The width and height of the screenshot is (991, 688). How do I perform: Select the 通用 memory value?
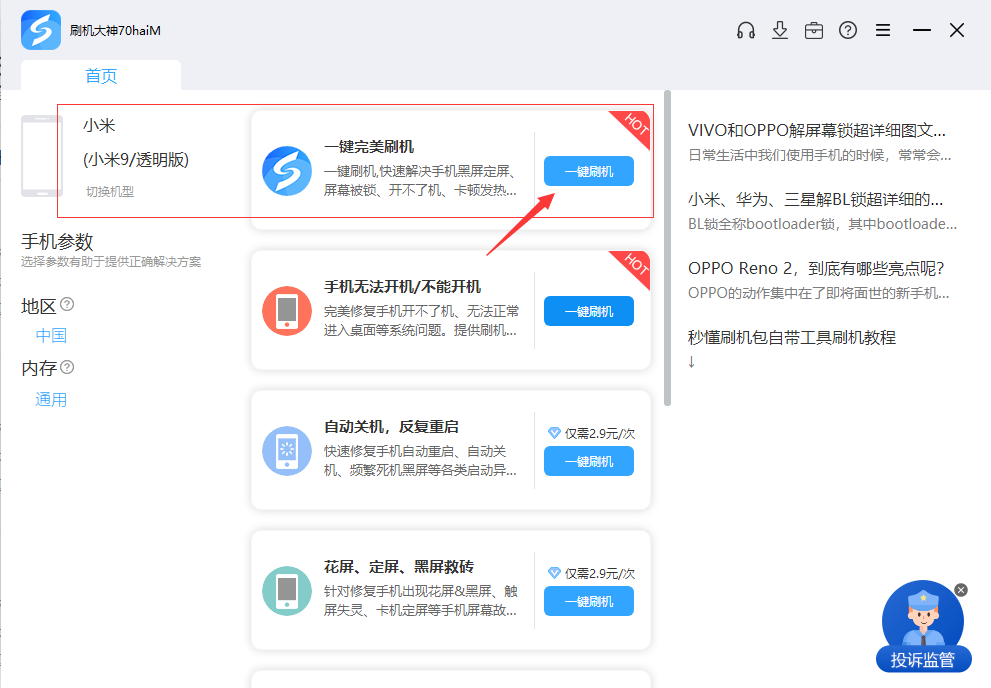pyautogui.click(x=51, y=400)
